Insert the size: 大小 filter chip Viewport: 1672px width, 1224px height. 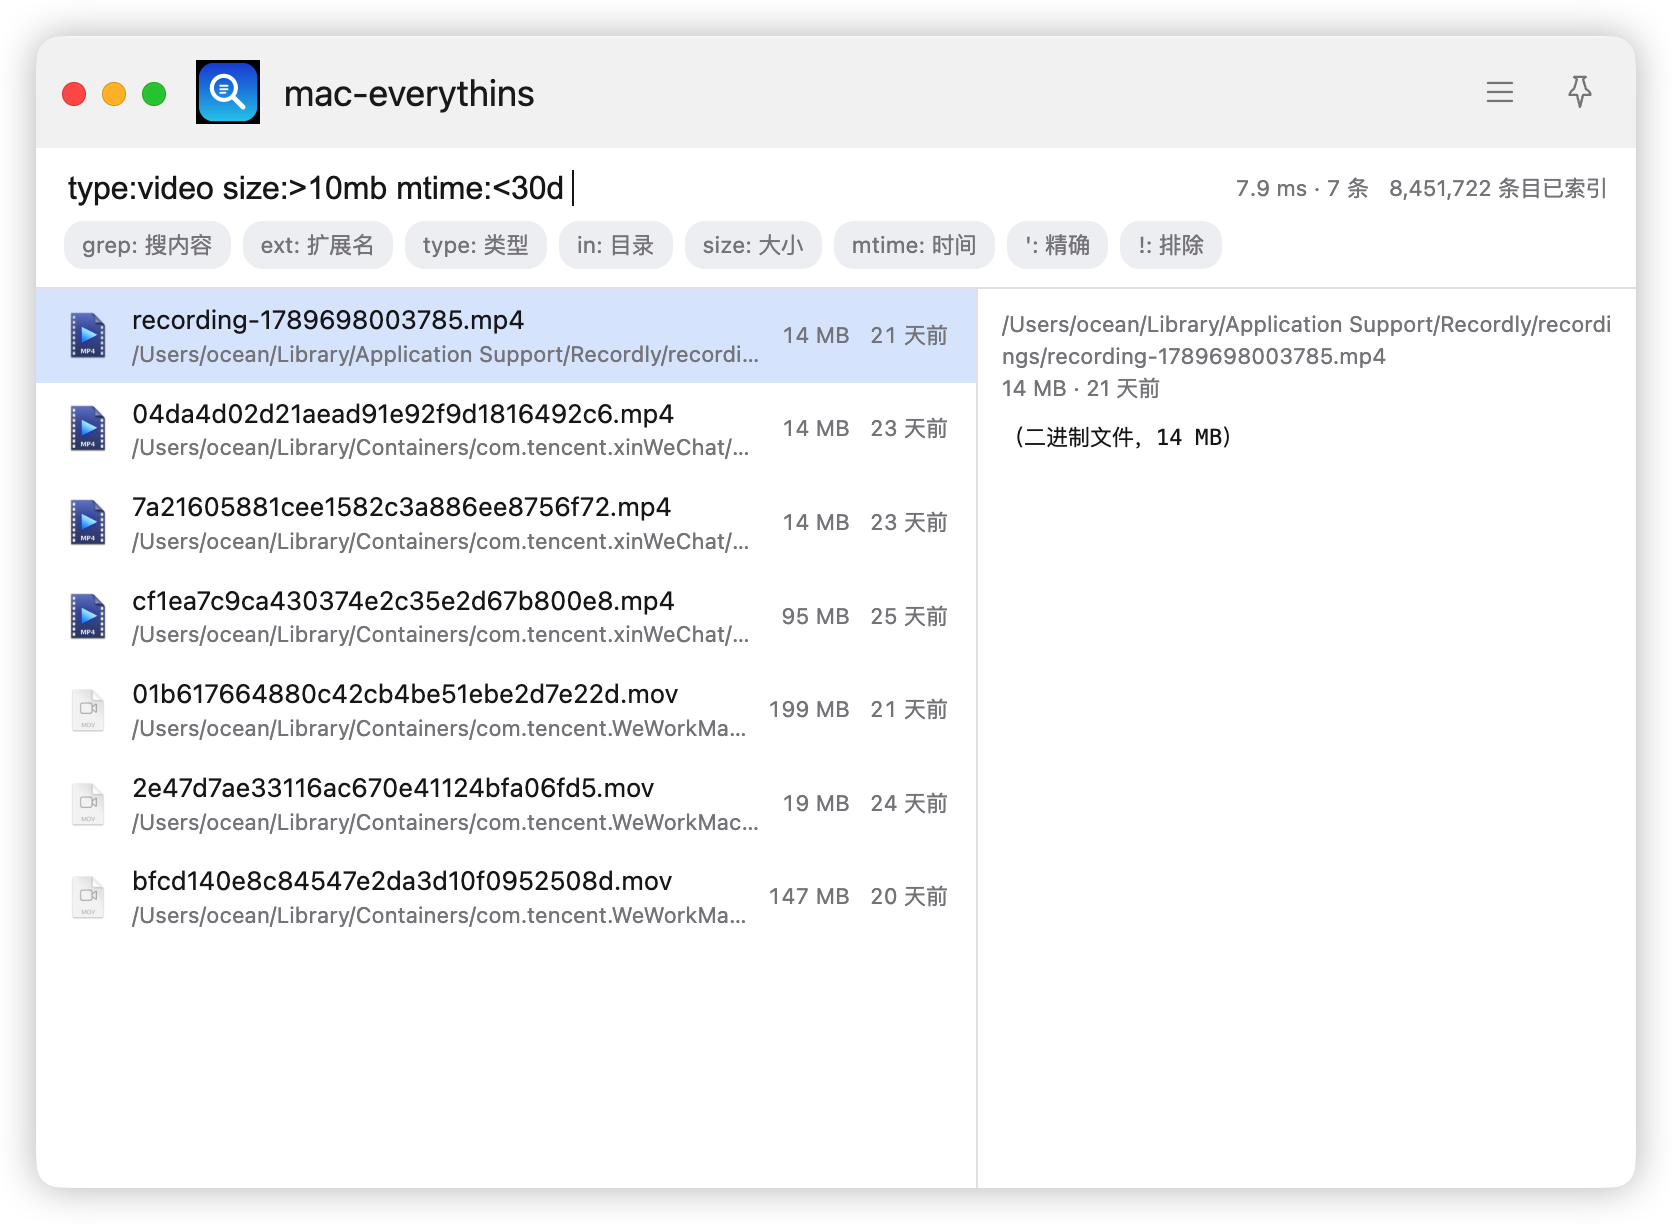click(x=753, y=245)
